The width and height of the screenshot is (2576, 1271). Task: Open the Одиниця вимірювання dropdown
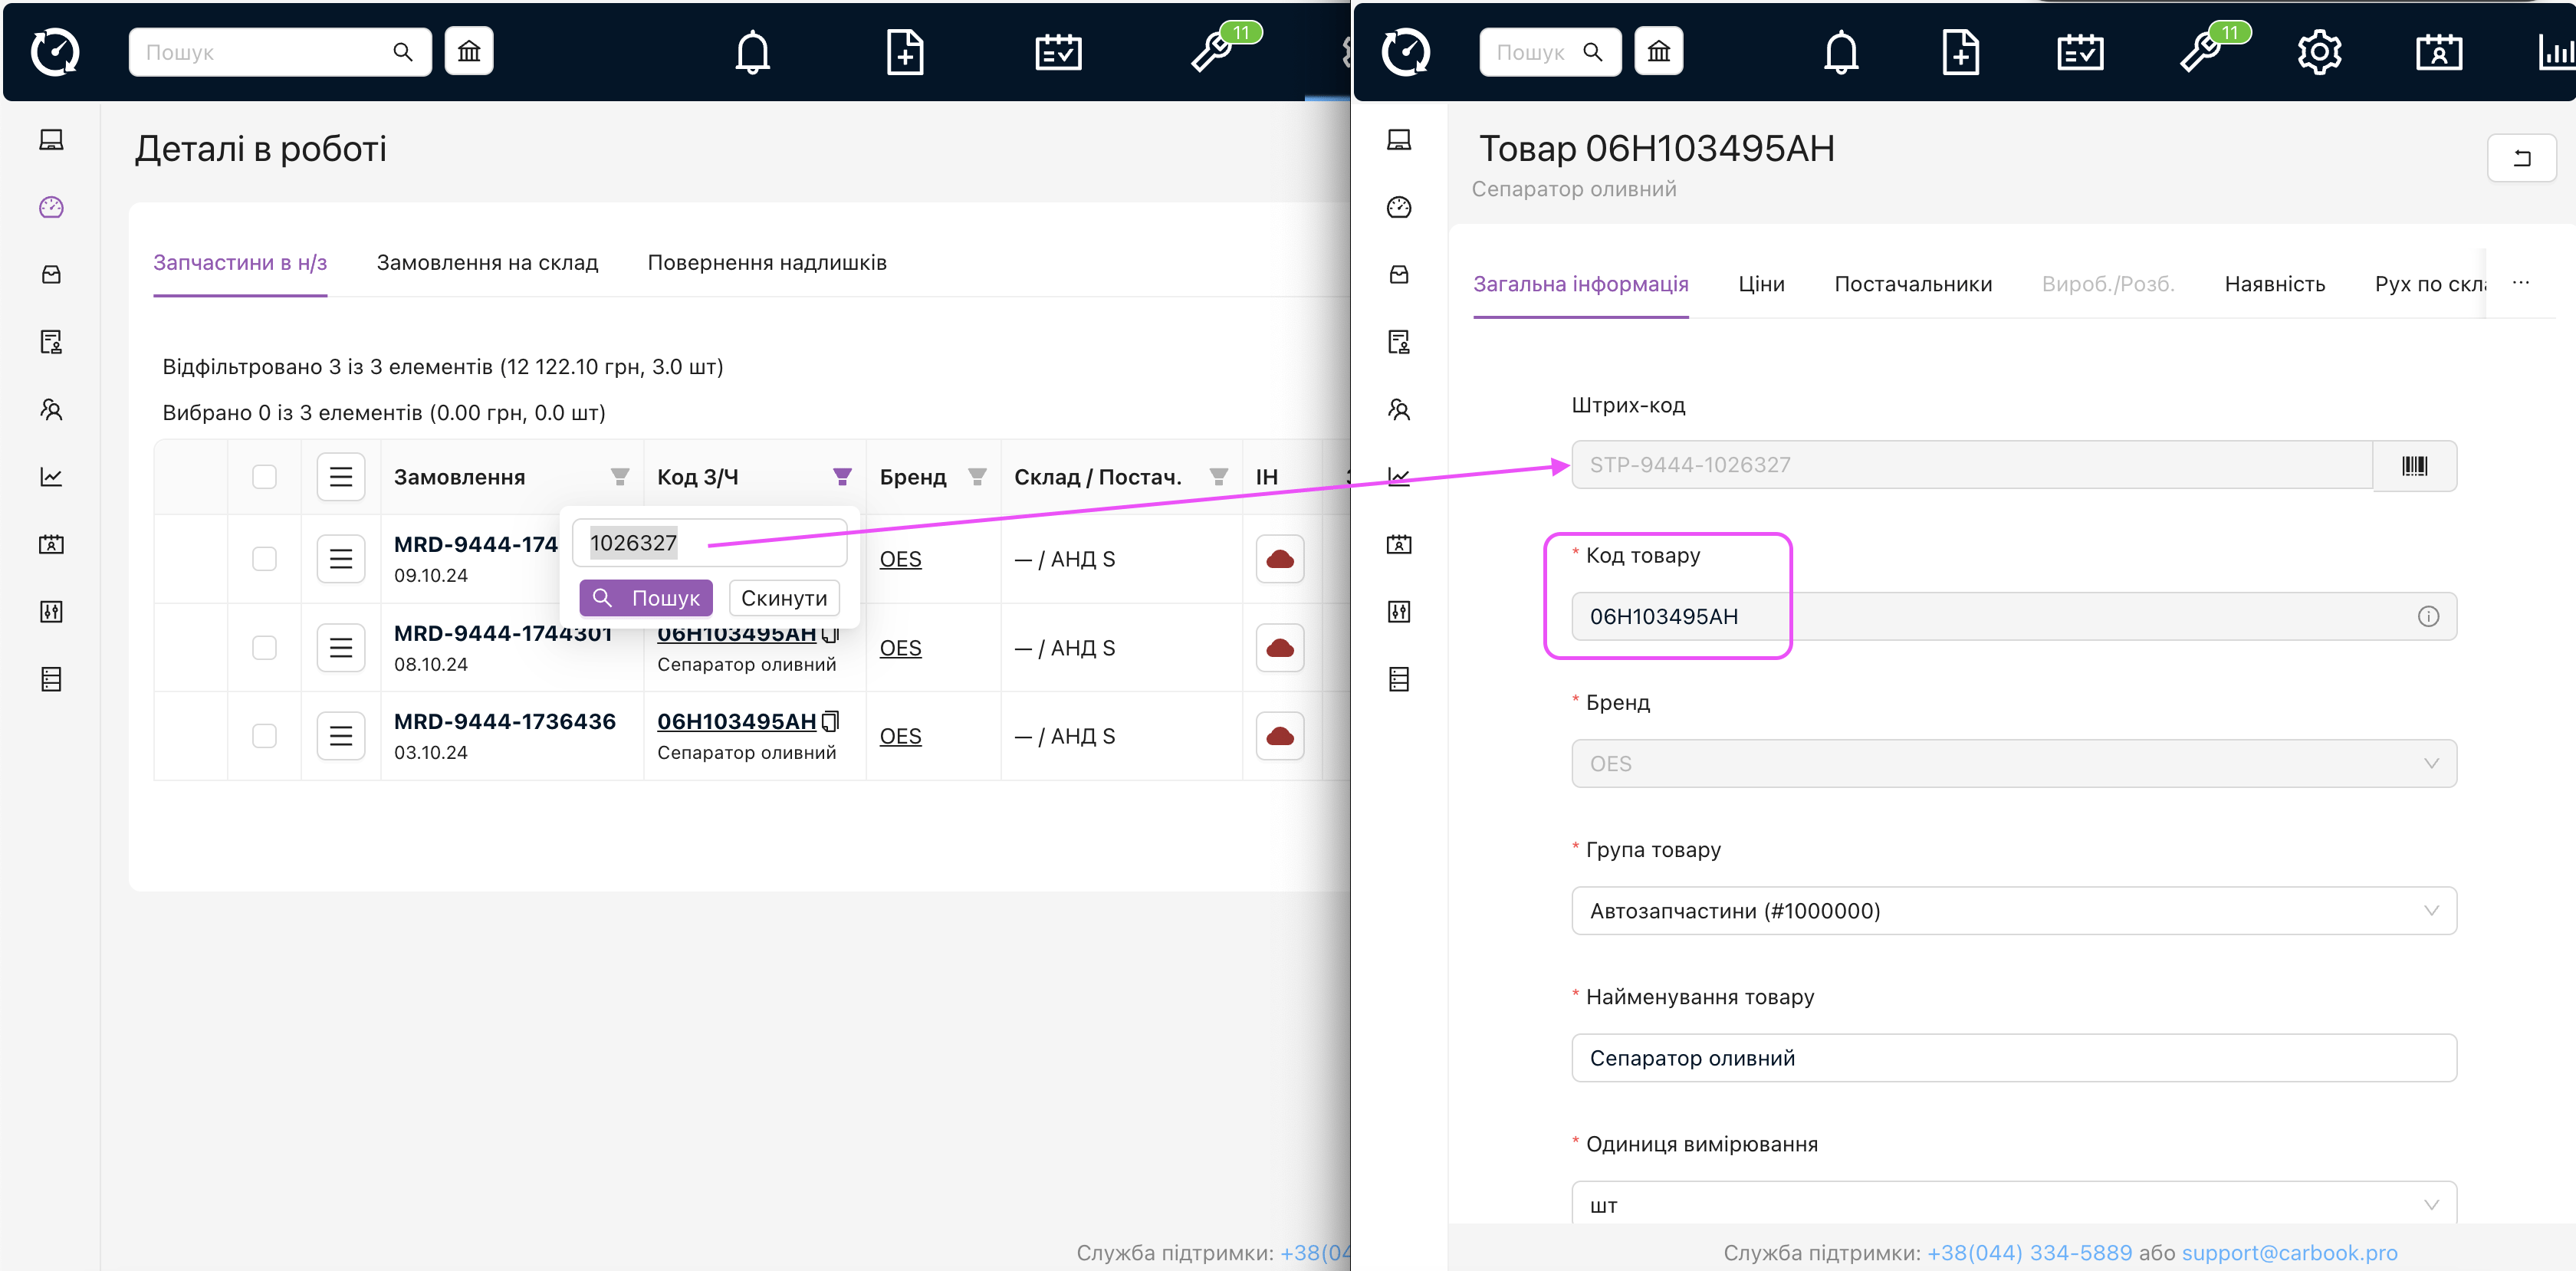click(x=2013, y=1204)
